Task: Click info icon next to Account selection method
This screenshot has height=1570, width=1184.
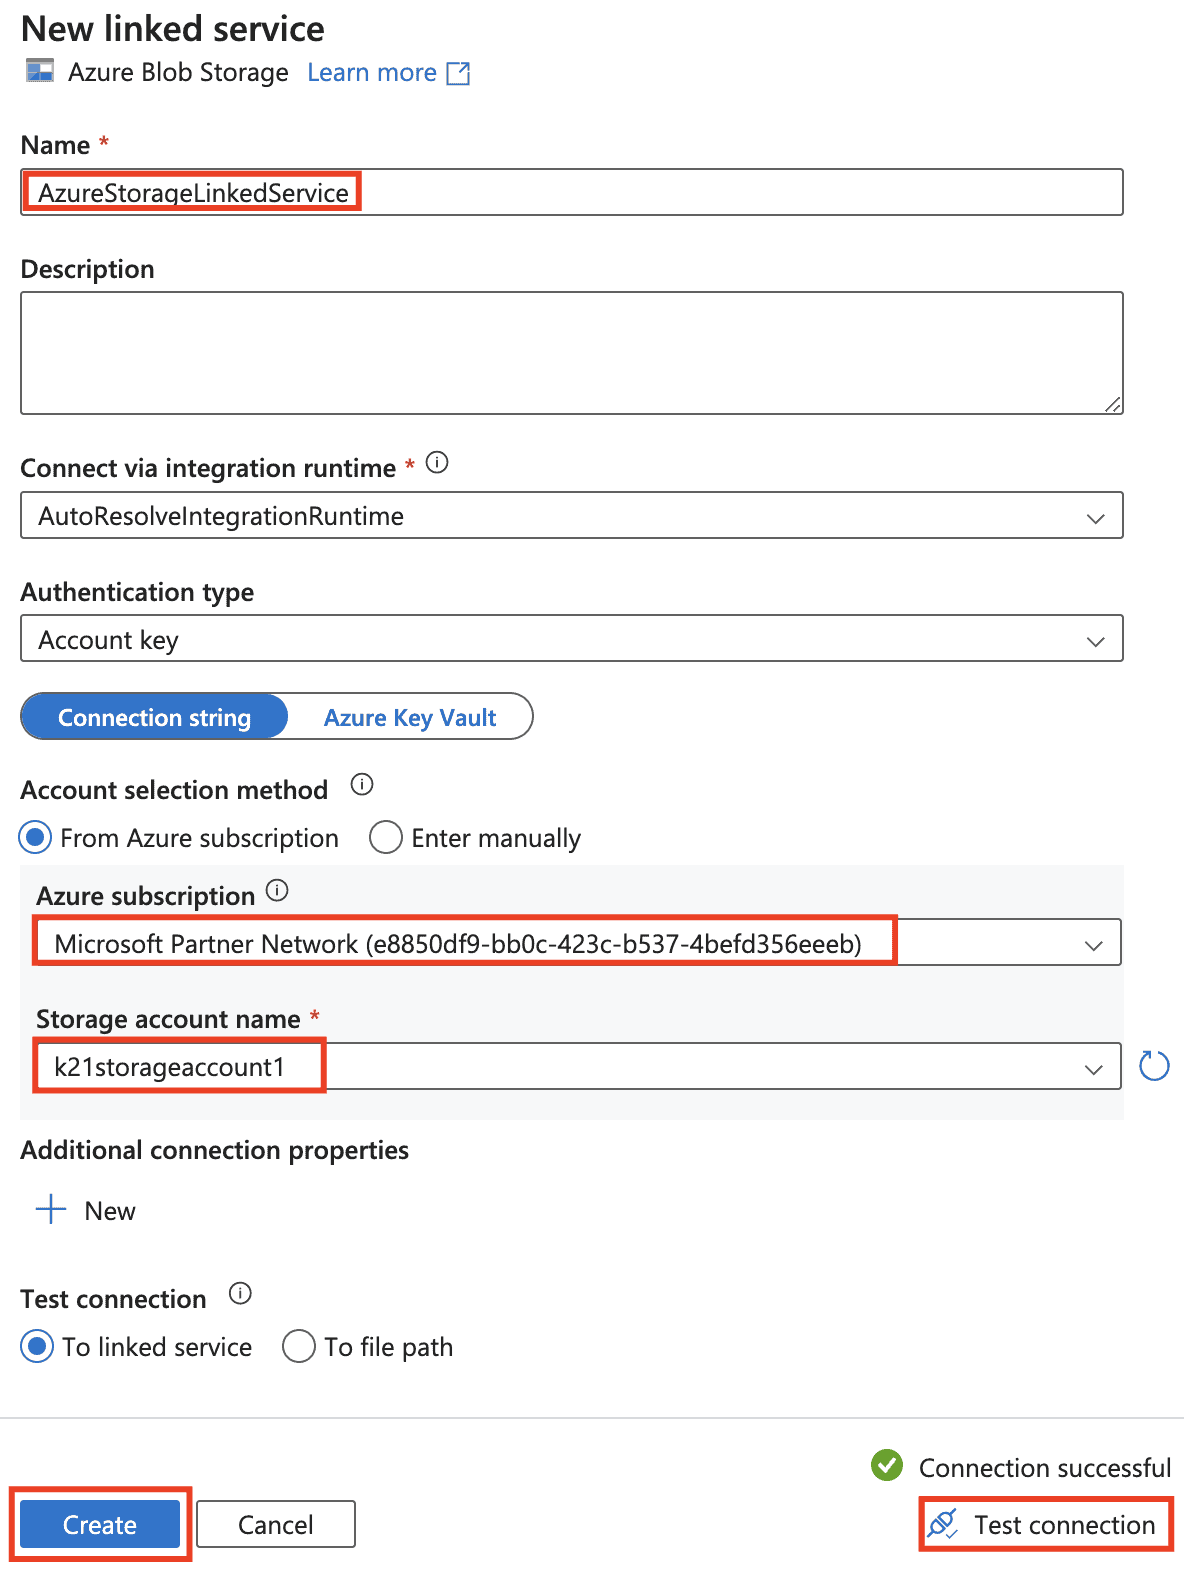Action: point(362,785)
